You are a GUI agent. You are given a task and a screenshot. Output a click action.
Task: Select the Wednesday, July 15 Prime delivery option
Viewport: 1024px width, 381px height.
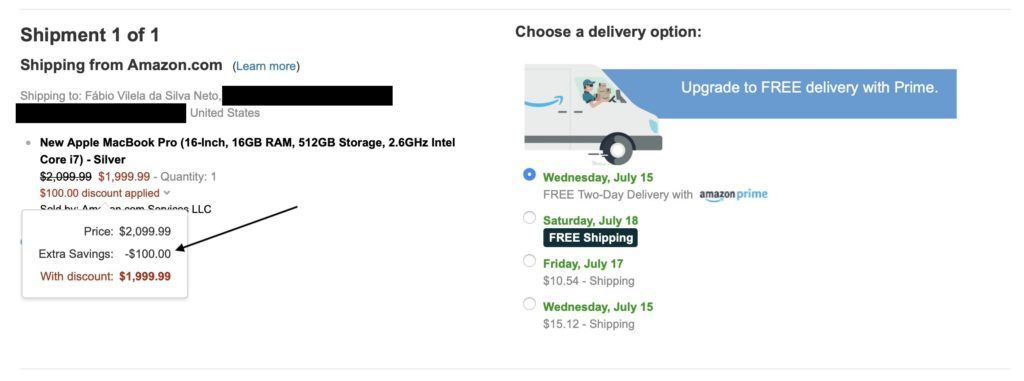coord(529,175)
